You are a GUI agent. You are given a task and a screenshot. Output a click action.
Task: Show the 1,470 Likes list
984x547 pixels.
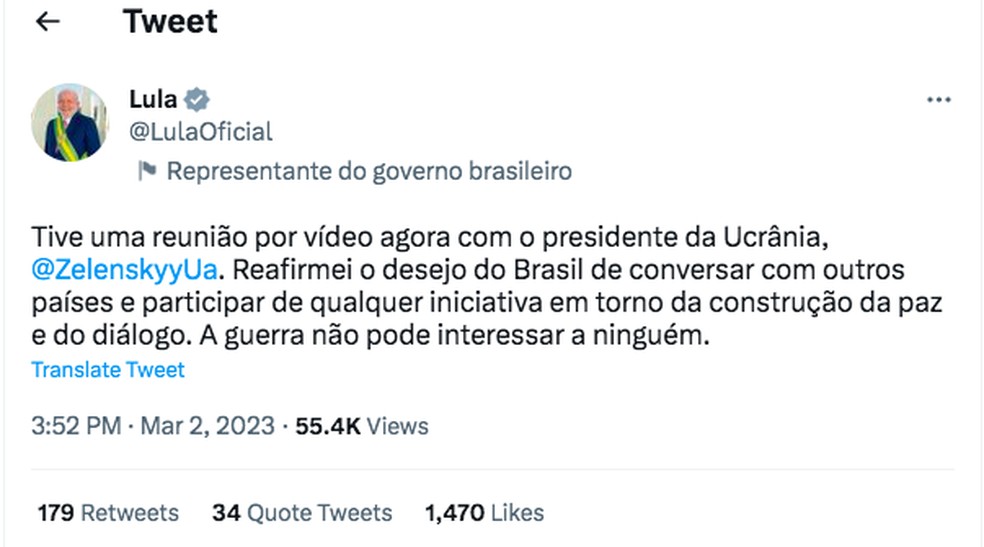[484, 513]
